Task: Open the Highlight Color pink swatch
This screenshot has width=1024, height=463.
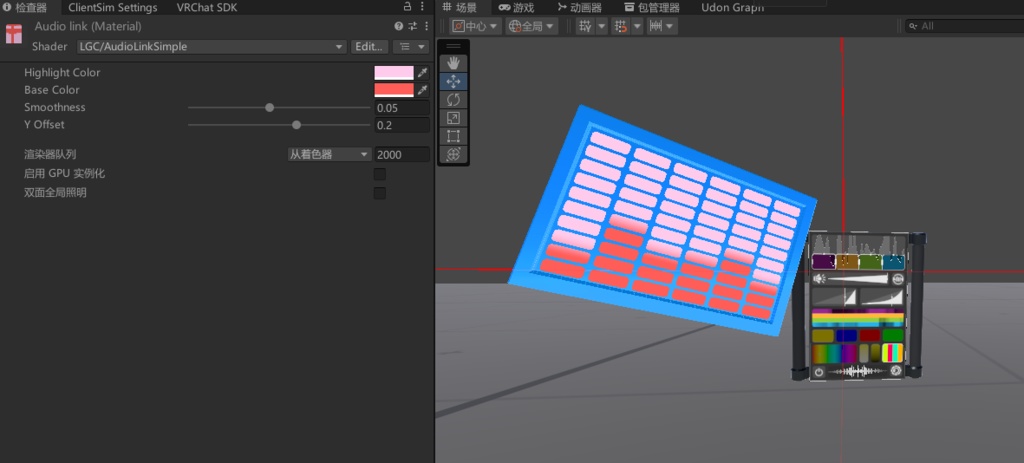Action: [x=394, y=72]
